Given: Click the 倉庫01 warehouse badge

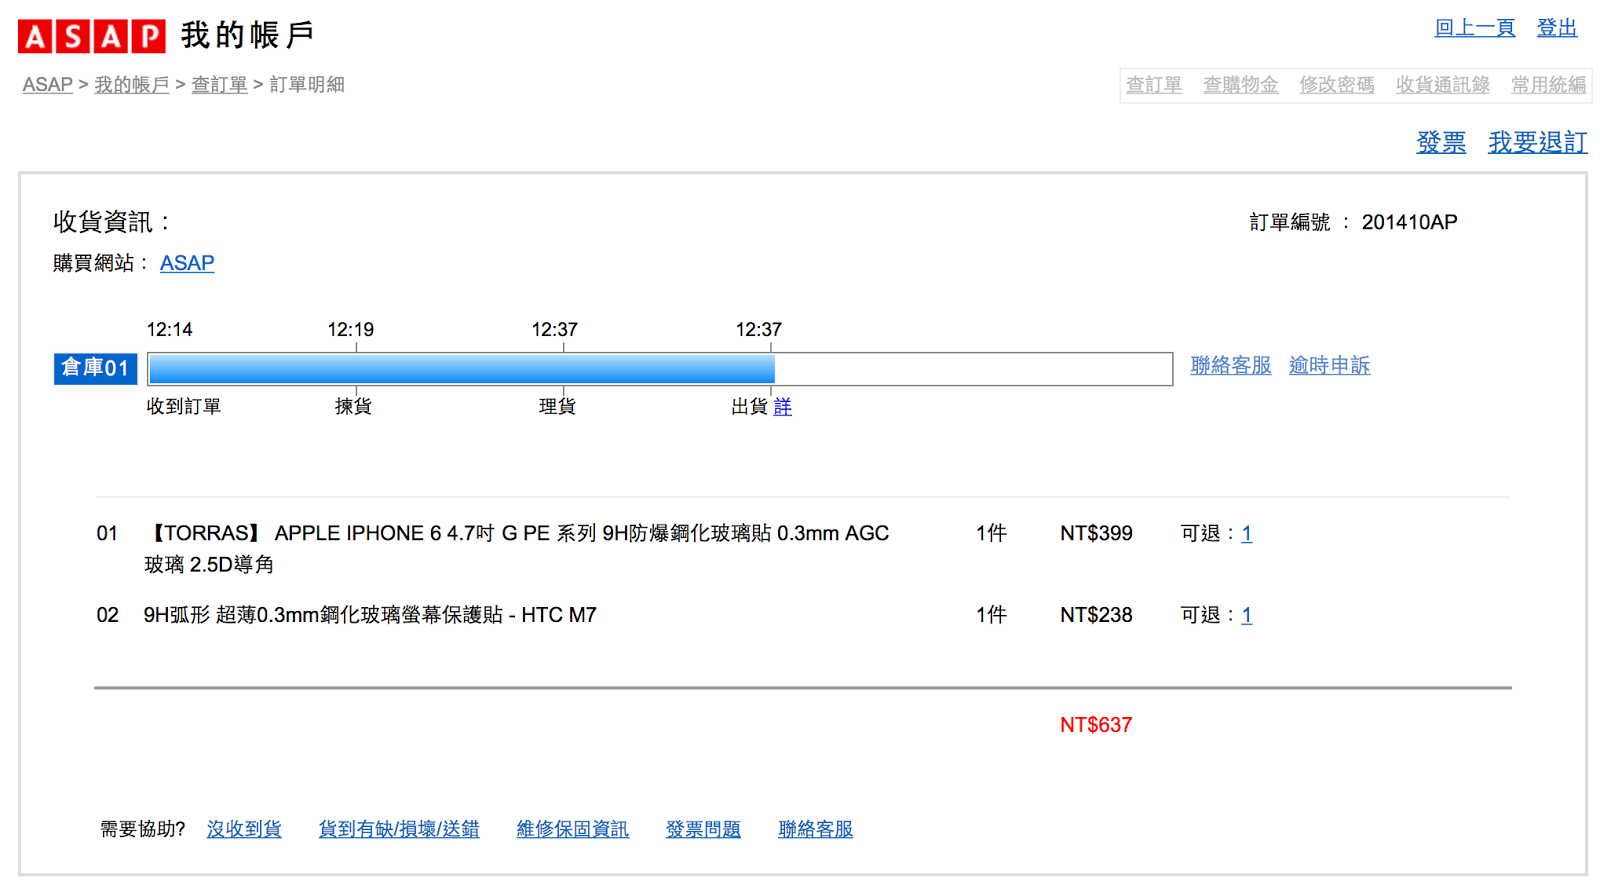Looking at the screenshot, I should (95, 368).
